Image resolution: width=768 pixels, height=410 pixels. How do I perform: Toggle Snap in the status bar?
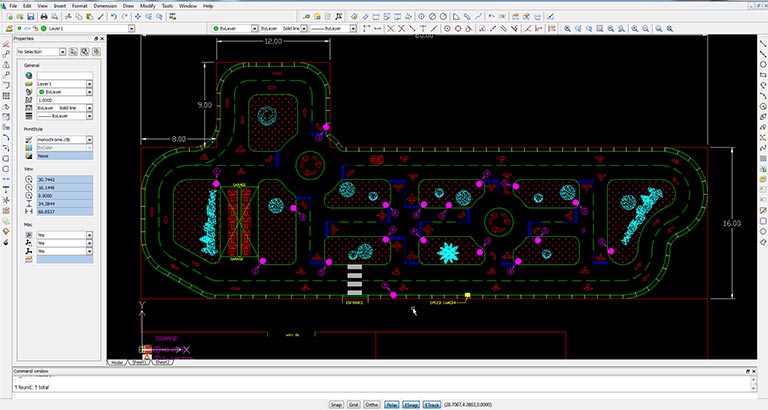(336, 405)
